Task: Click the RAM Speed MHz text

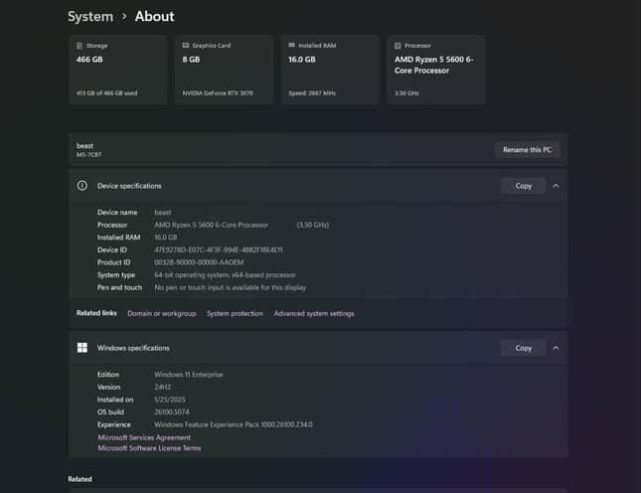Action: pos(312,93)
